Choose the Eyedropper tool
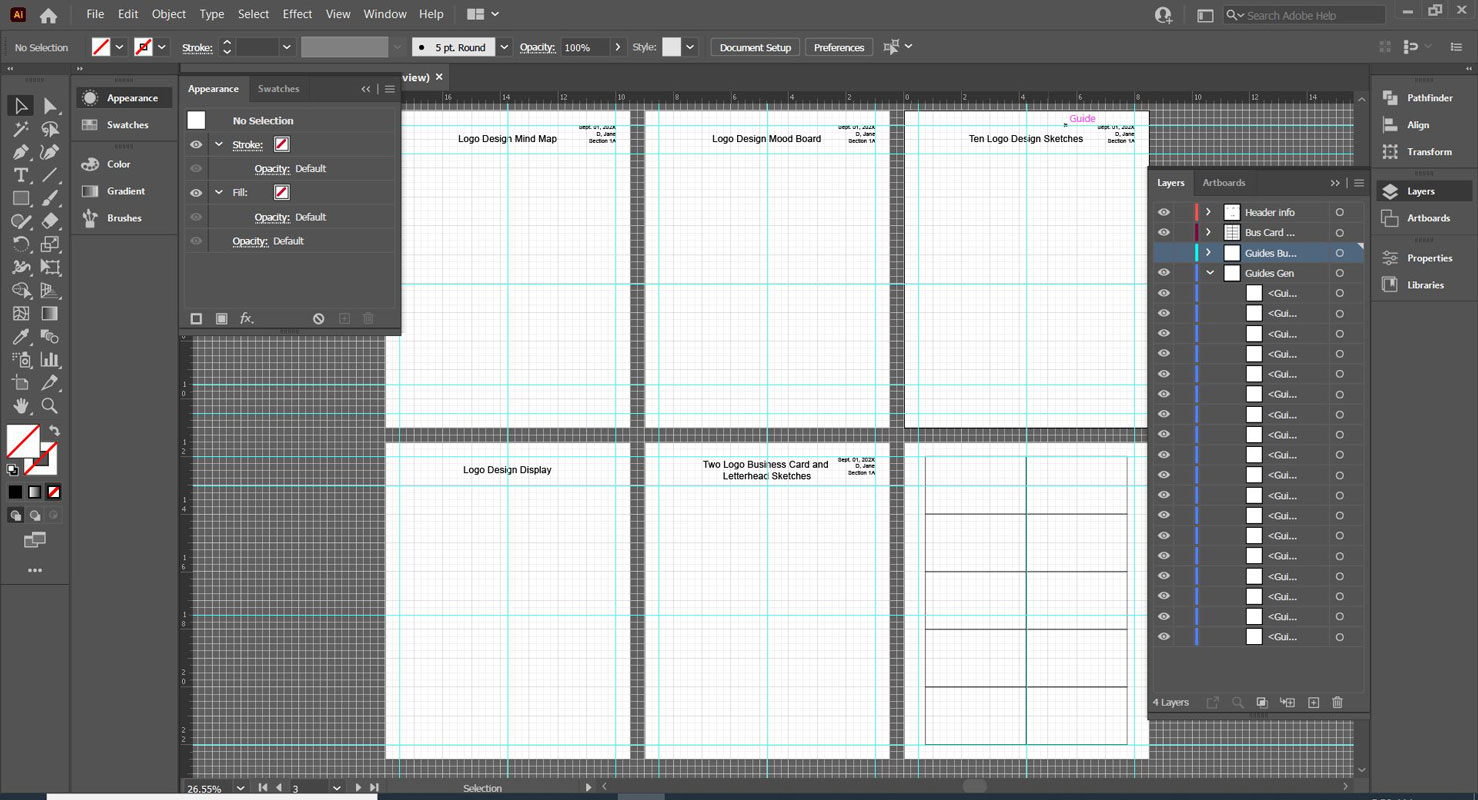The image size is (1478, 800). tap(20, 337)
